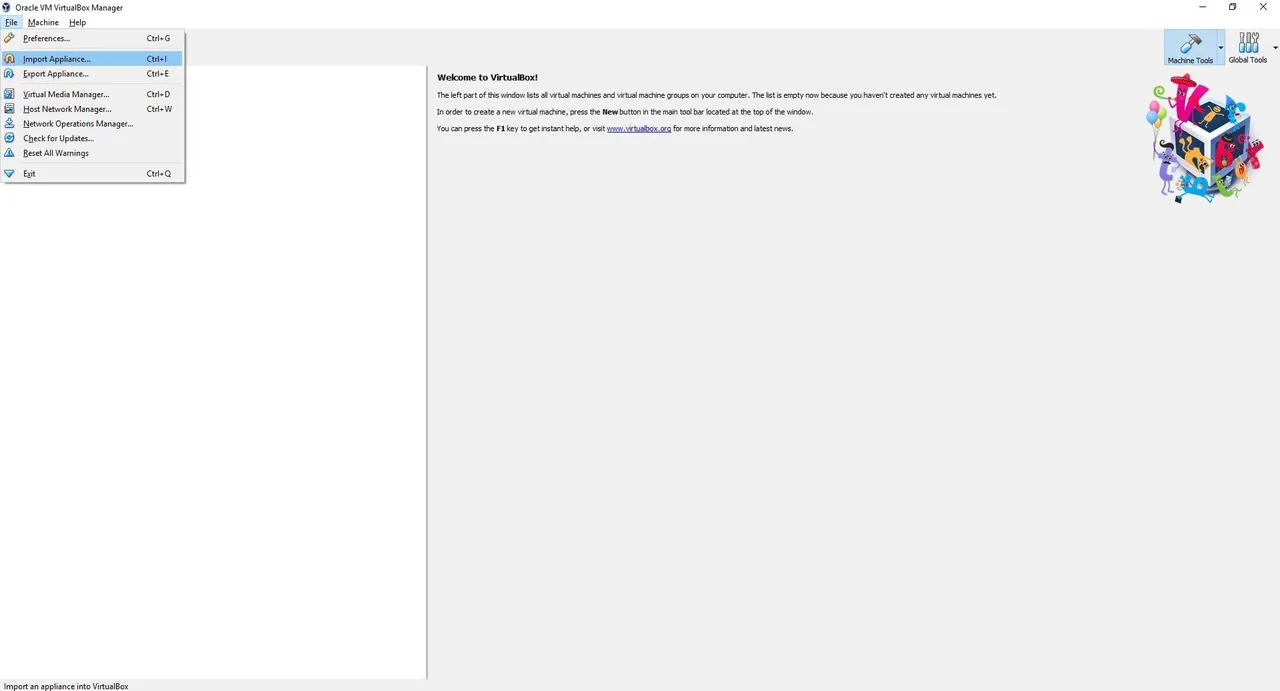Click status bar text "Import an appliance into VirtualBox"

[66, 686]
